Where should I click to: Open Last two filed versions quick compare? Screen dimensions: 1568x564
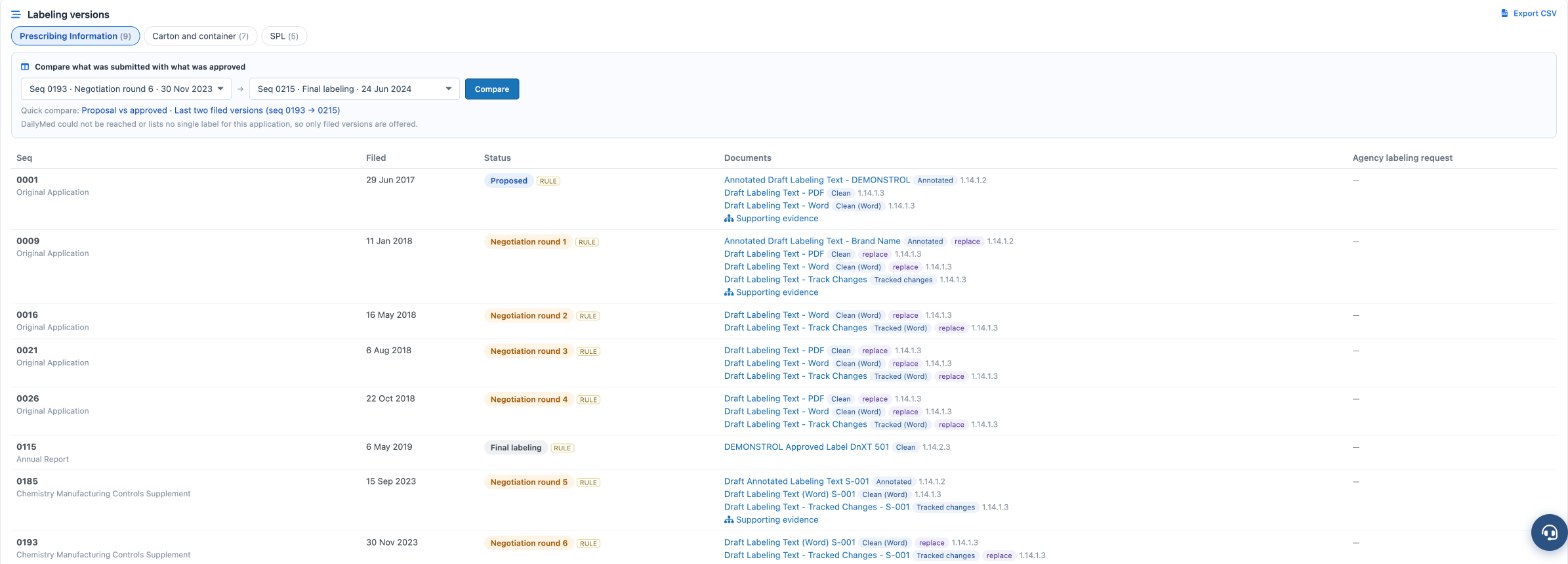tap(257, 111)
